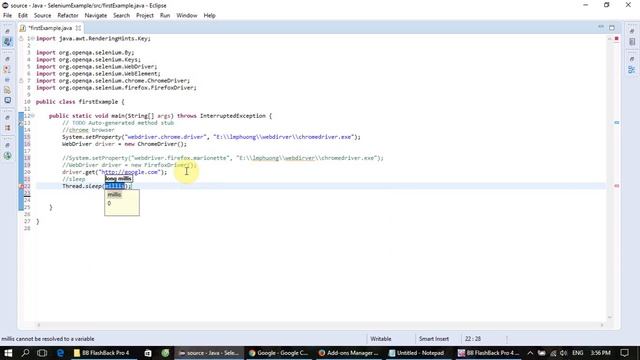Open the minimized Console view icon
This screenshot has width=640, height=360.
coord(7,100)
